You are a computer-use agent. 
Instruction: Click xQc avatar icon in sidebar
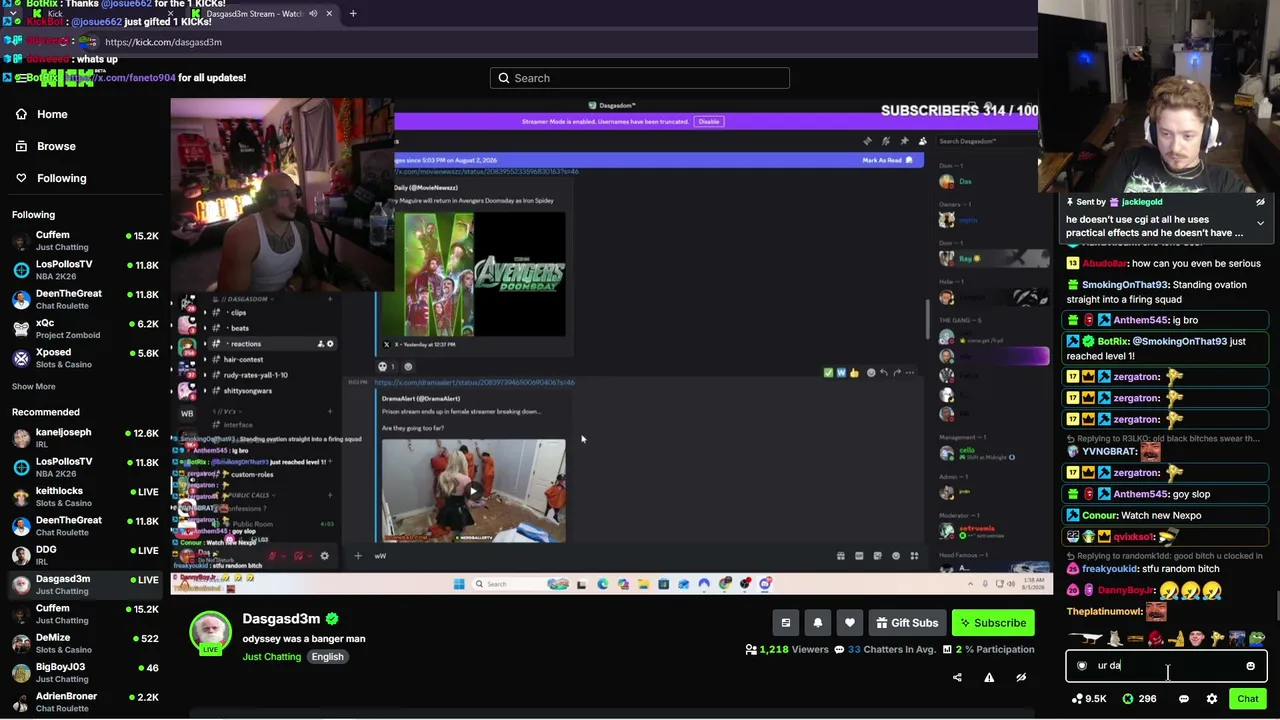pos(21,329)
